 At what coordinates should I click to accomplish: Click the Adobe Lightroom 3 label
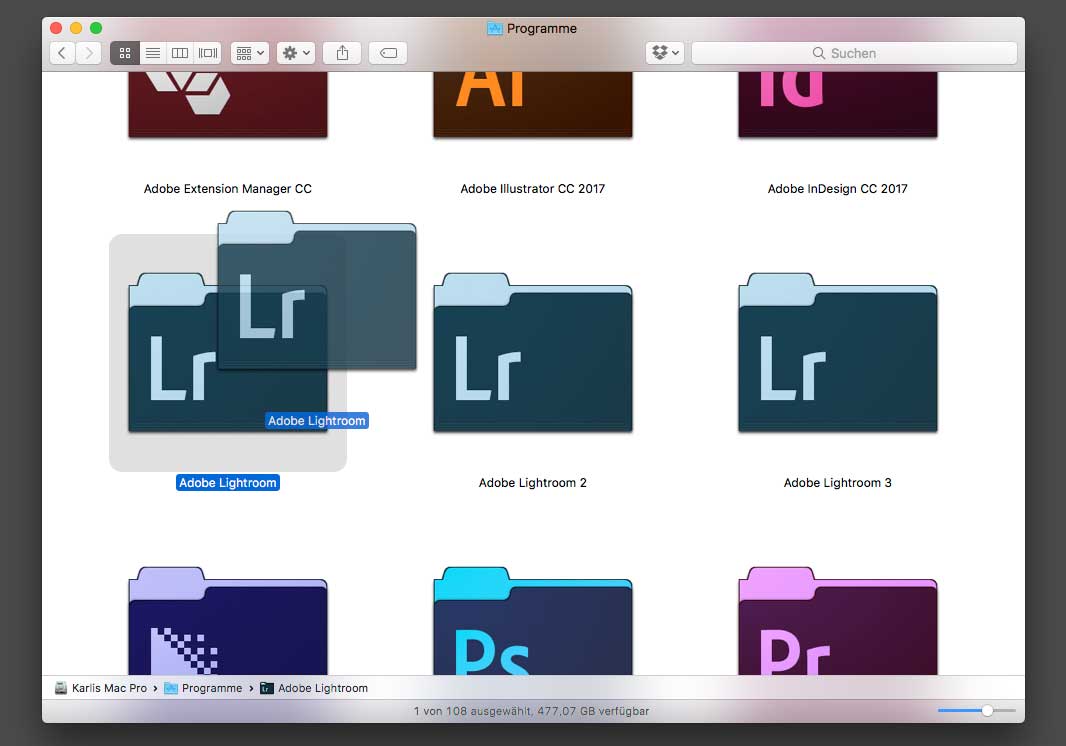click(838, 483)
